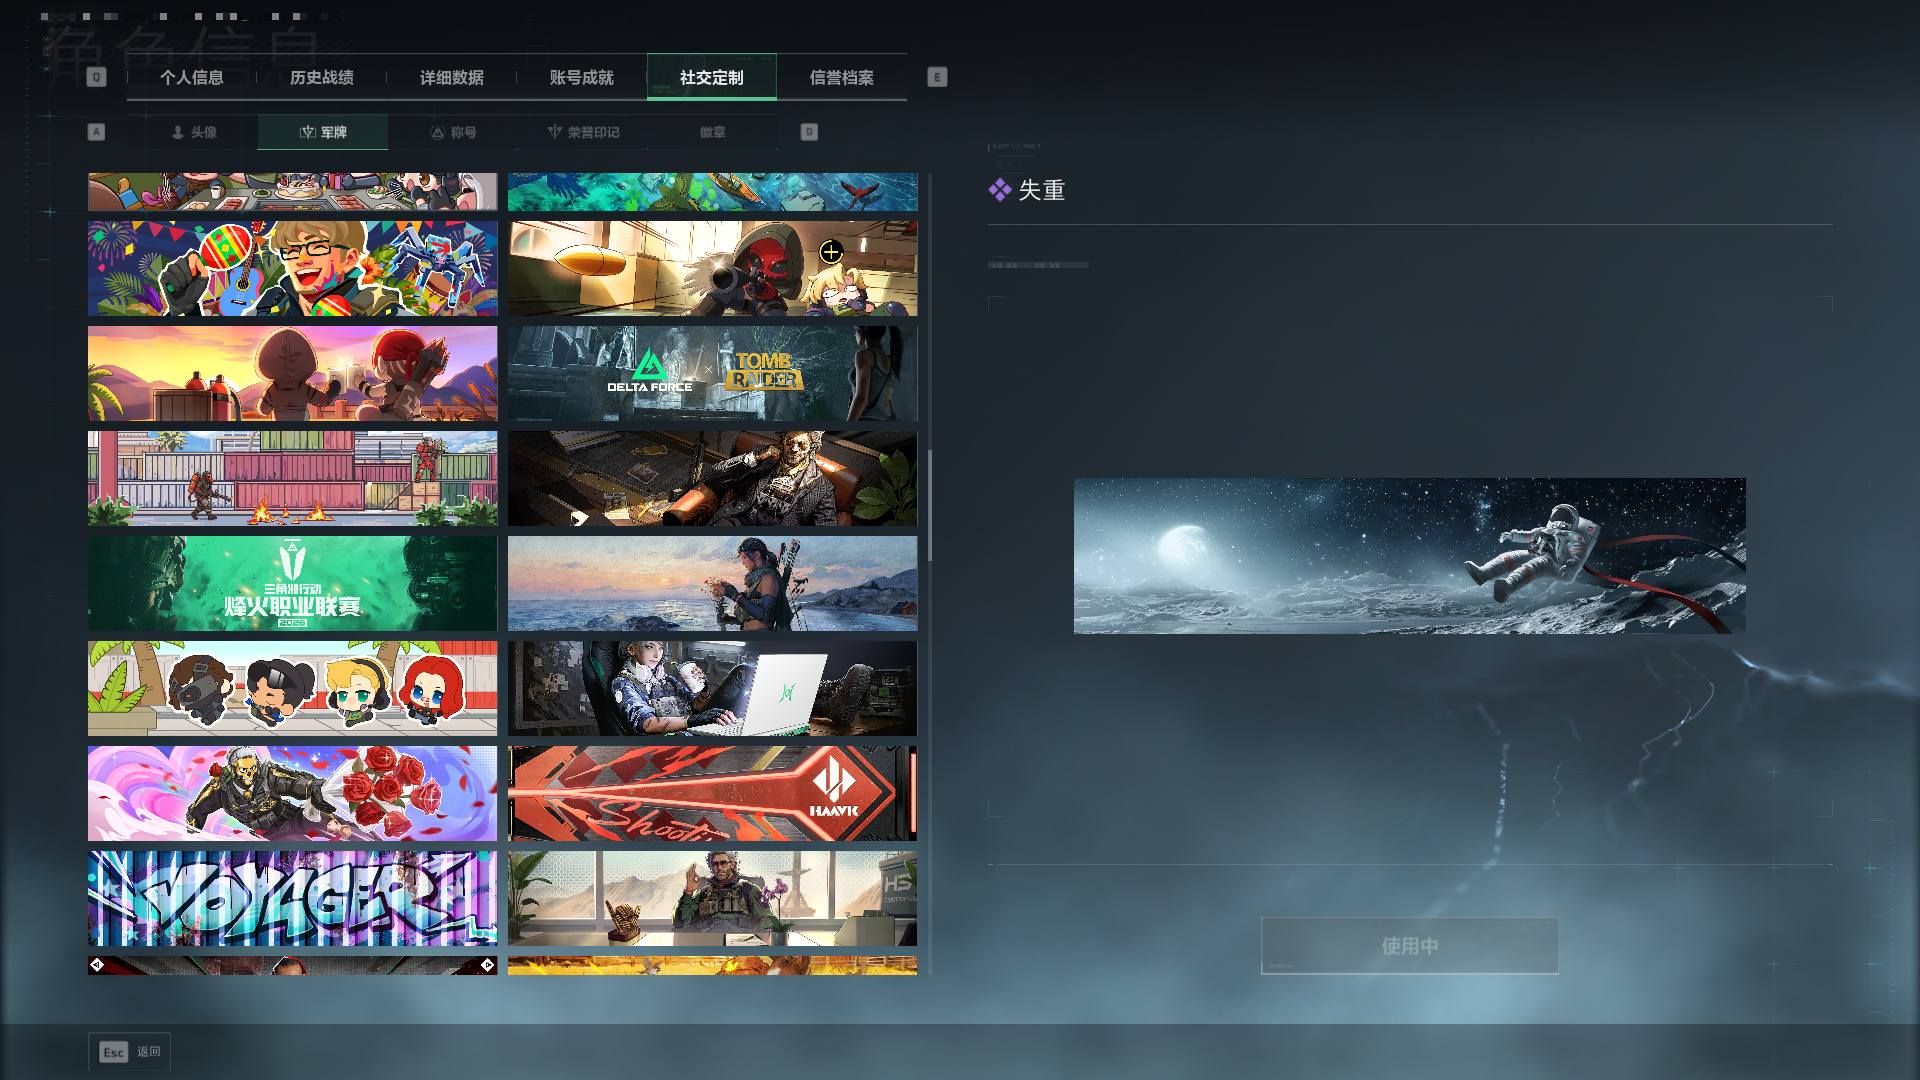Viewport: 1920px width, 1080px height.
Task: Select the Delta Force Tomb Raider banner
Action: coord(712,373)
